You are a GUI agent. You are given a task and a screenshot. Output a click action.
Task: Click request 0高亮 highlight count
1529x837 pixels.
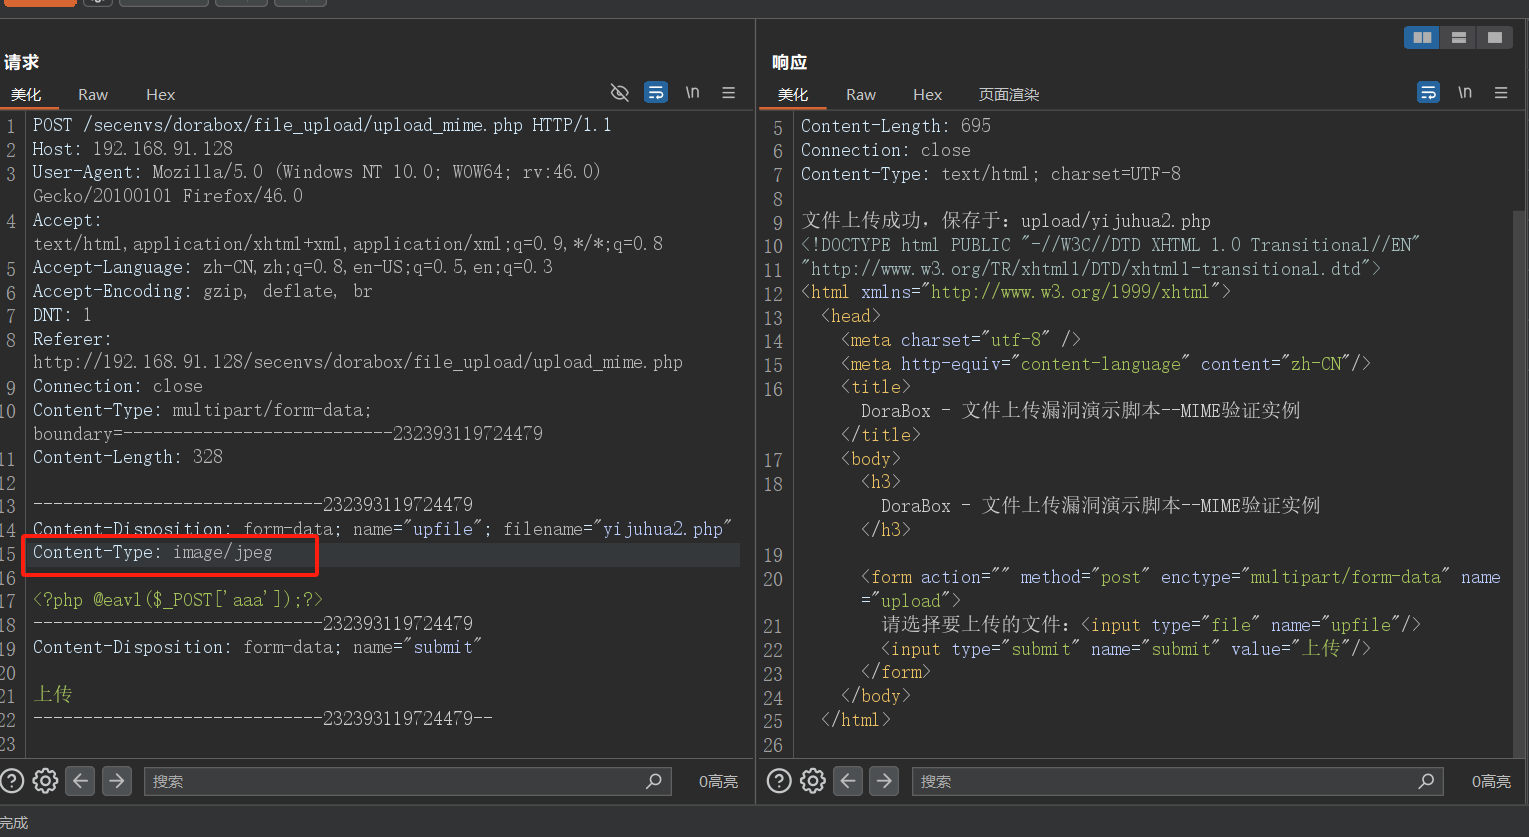(x=718, y=782)
